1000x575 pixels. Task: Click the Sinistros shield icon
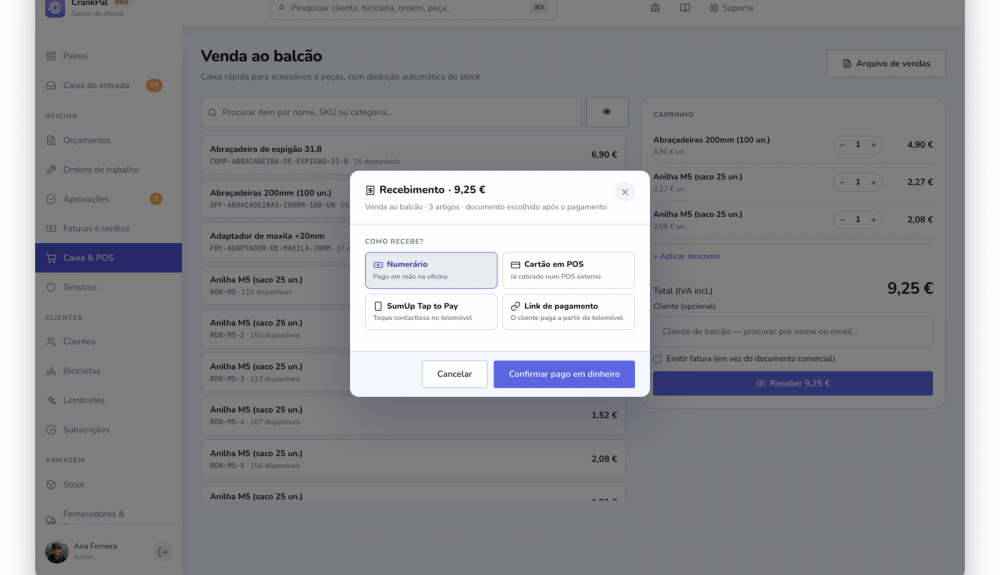click(x=51, y=287)
